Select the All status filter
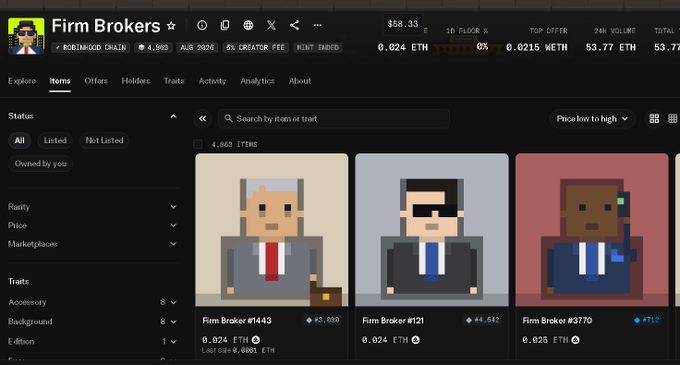 (x=20, y=140)
